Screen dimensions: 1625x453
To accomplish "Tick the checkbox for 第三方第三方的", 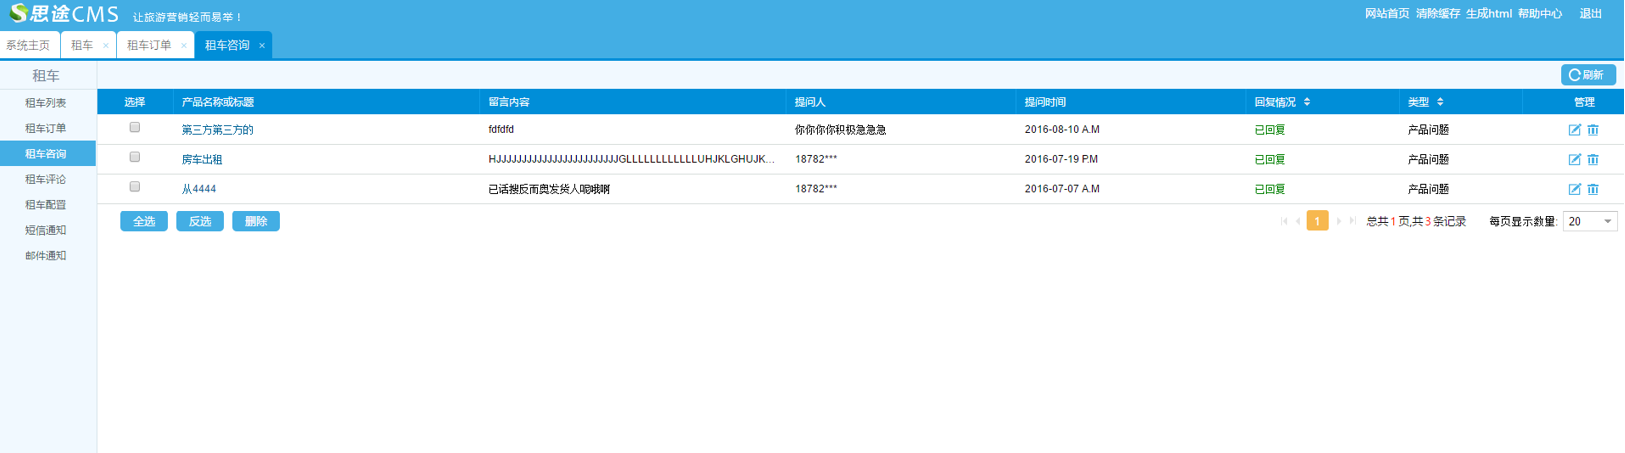I will [135, 128].
